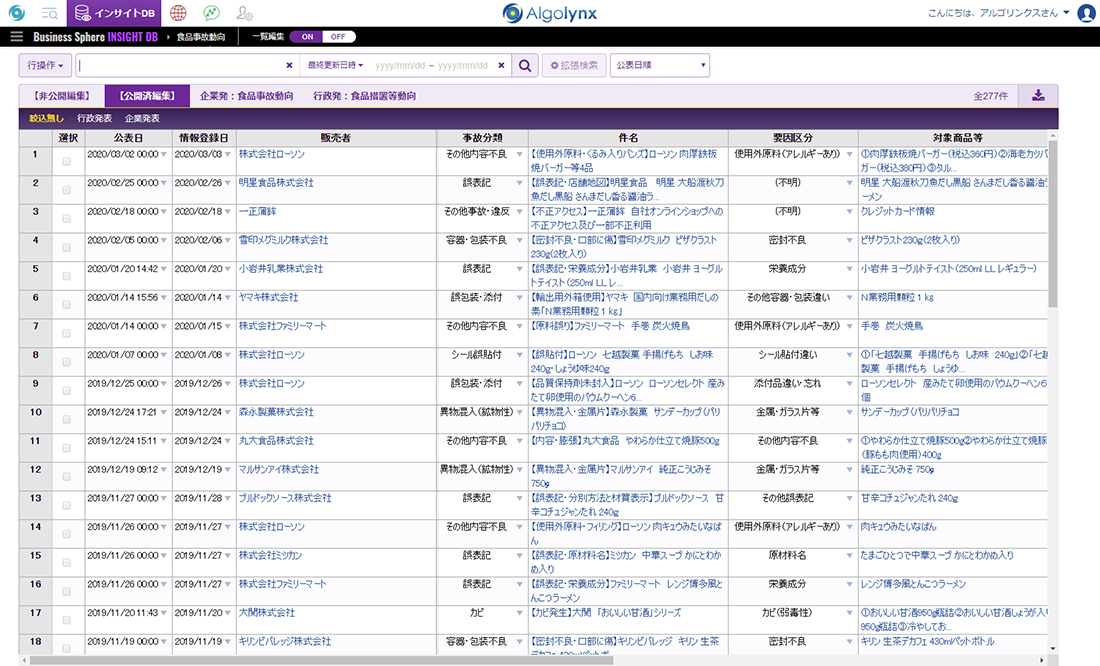Open the hamburger menu

16,37
